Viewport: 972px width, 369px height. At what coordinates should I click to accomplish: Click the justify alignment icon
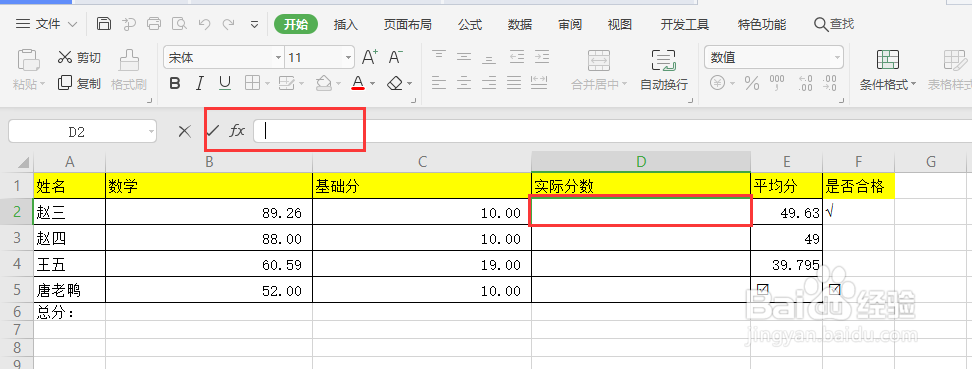coord(514,82)
